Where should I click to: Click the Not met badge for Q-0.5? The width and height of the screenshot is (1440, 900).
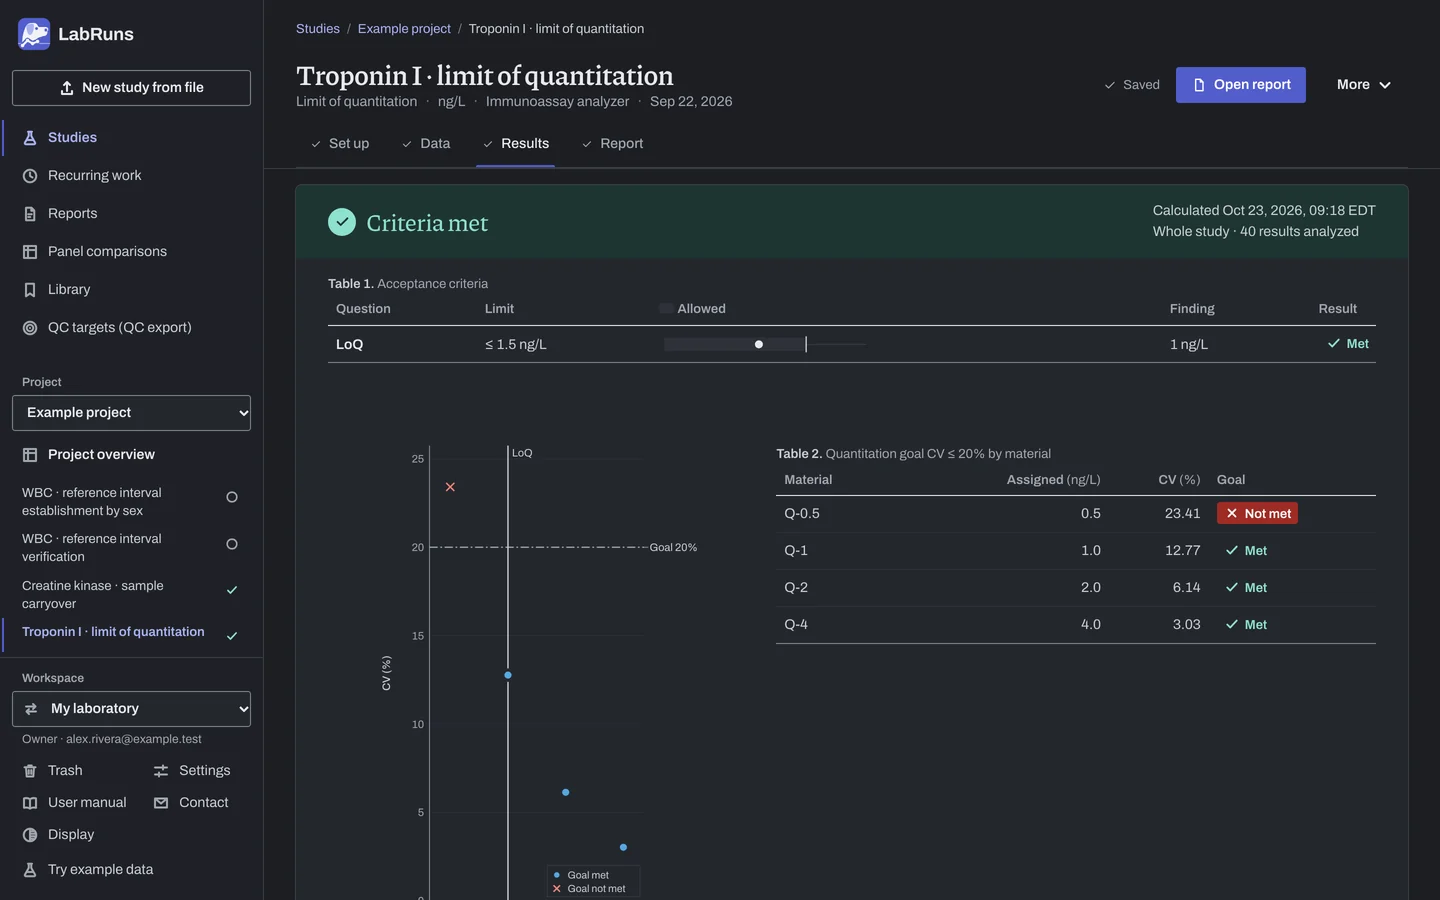tap(1257, 514)
